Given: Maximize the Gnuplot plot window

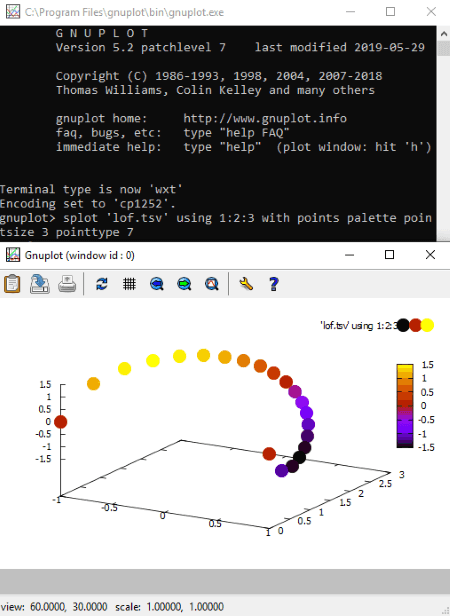Looking at the screenshot, I should coord(389,255).
